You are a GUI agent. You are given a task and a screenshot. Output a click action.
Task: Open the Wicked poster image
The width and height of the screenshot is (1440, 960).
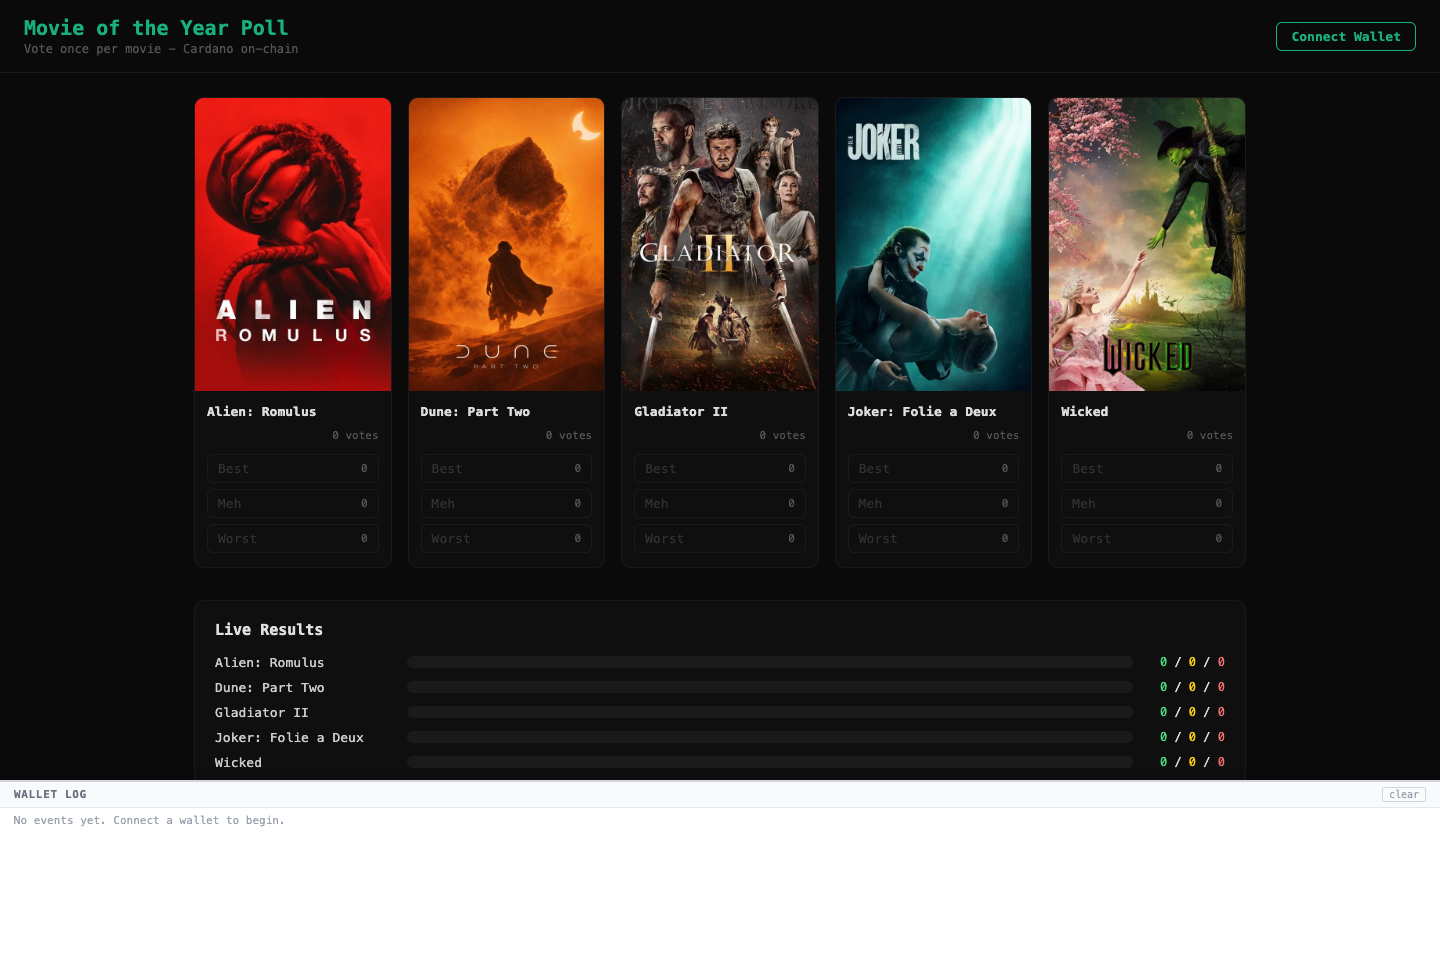[x=1147, y=244]
